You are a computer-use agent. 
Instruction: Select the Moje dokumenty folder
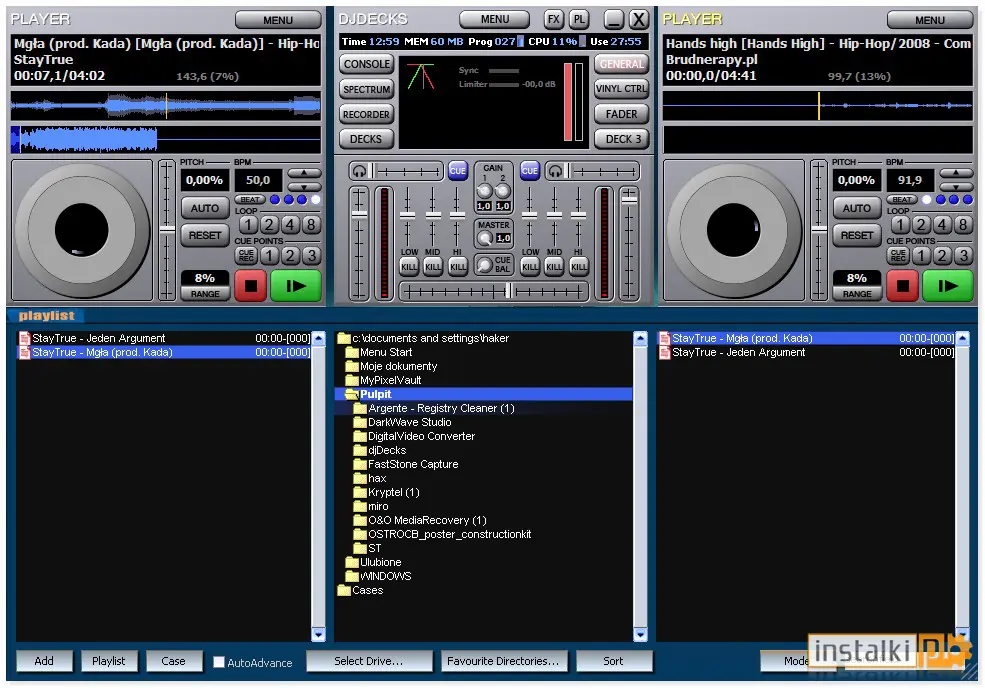[x=398, y=366]
